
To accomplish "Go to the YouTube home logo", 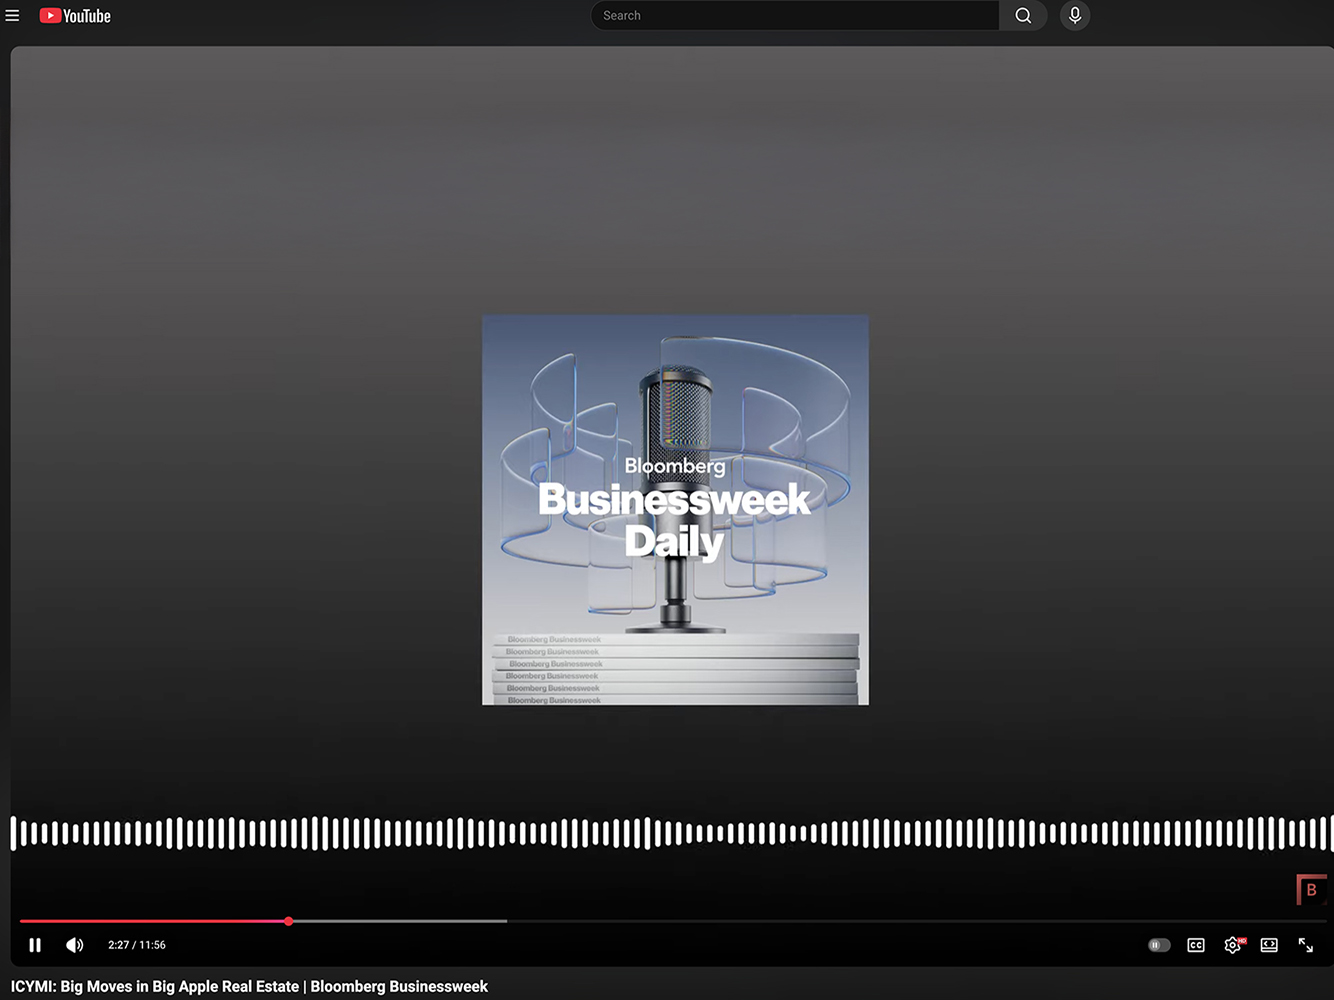I will (75, 16).
